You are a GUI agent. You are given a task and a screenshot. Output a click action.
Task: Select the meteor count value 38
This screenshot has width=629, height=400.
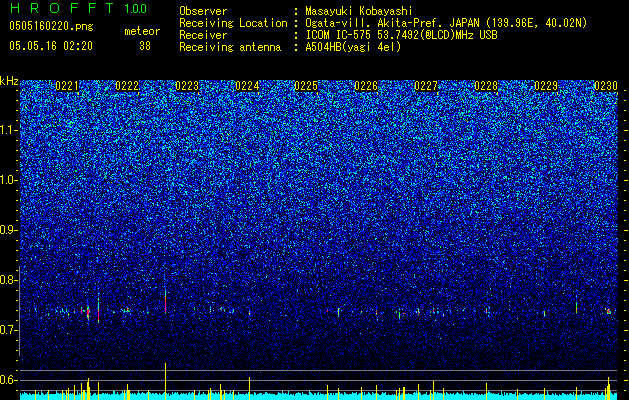coord(145,46)
